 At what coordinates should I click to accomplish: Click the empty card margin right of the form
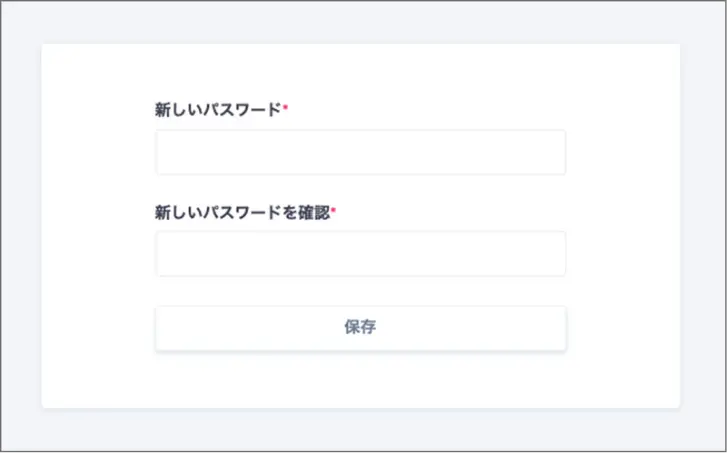click(x=622, y=225)
